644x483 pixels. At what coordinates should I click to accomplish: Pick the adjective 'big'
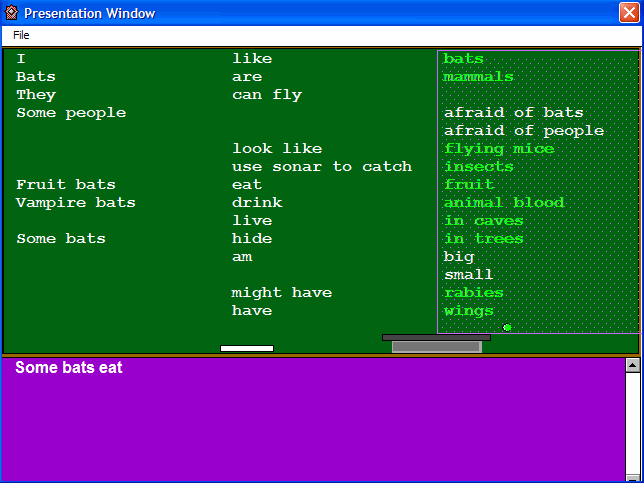(459, 257)
